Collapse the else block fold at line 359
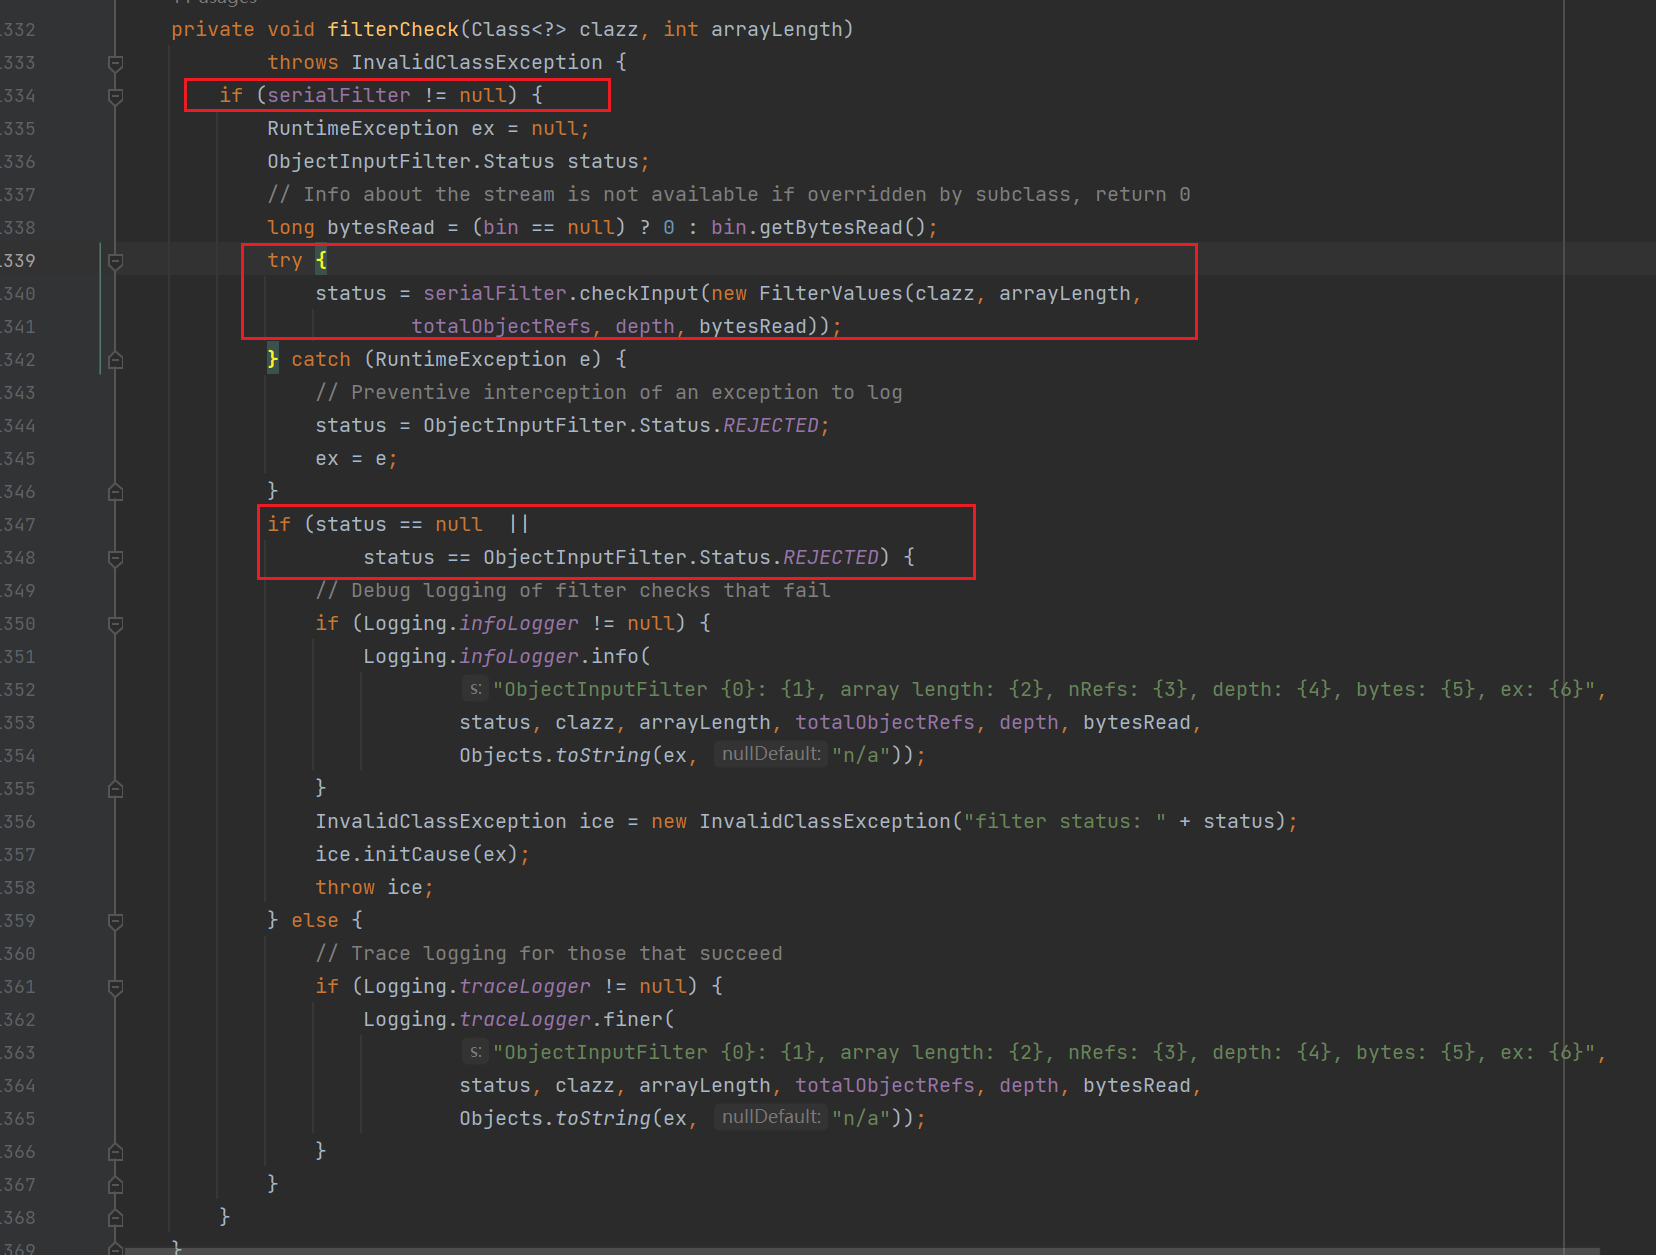The image size is (1656, 1255). click(x=115, y=921)
